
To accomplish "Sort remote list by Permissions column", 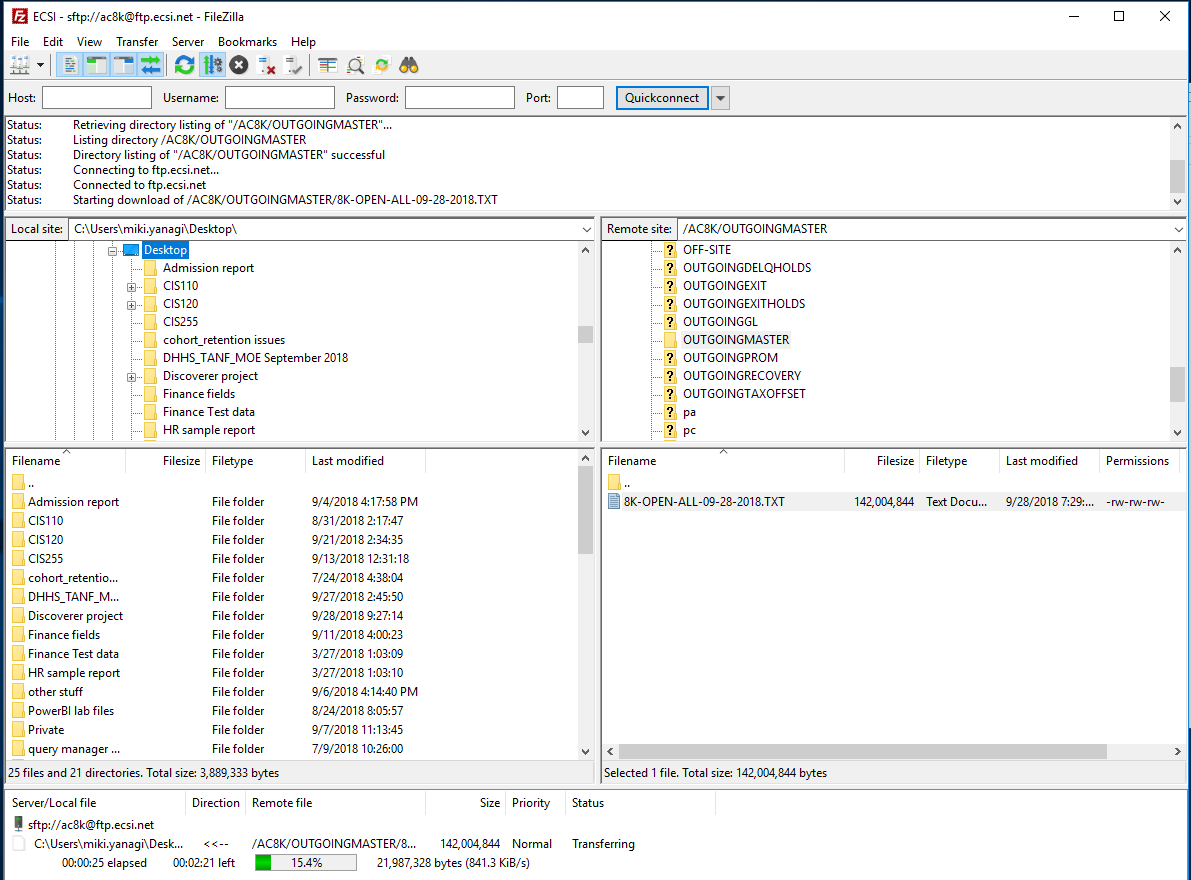I will pyautogui.click(x=1137, y=461).
